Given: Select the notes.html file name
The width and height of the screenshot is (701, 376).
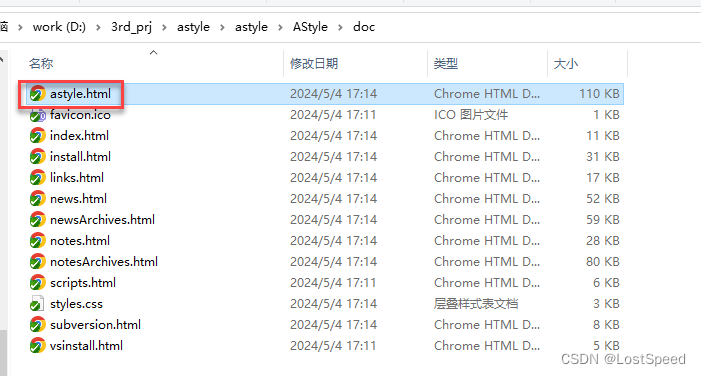Looking at the screenshot, I should point(80,241).
